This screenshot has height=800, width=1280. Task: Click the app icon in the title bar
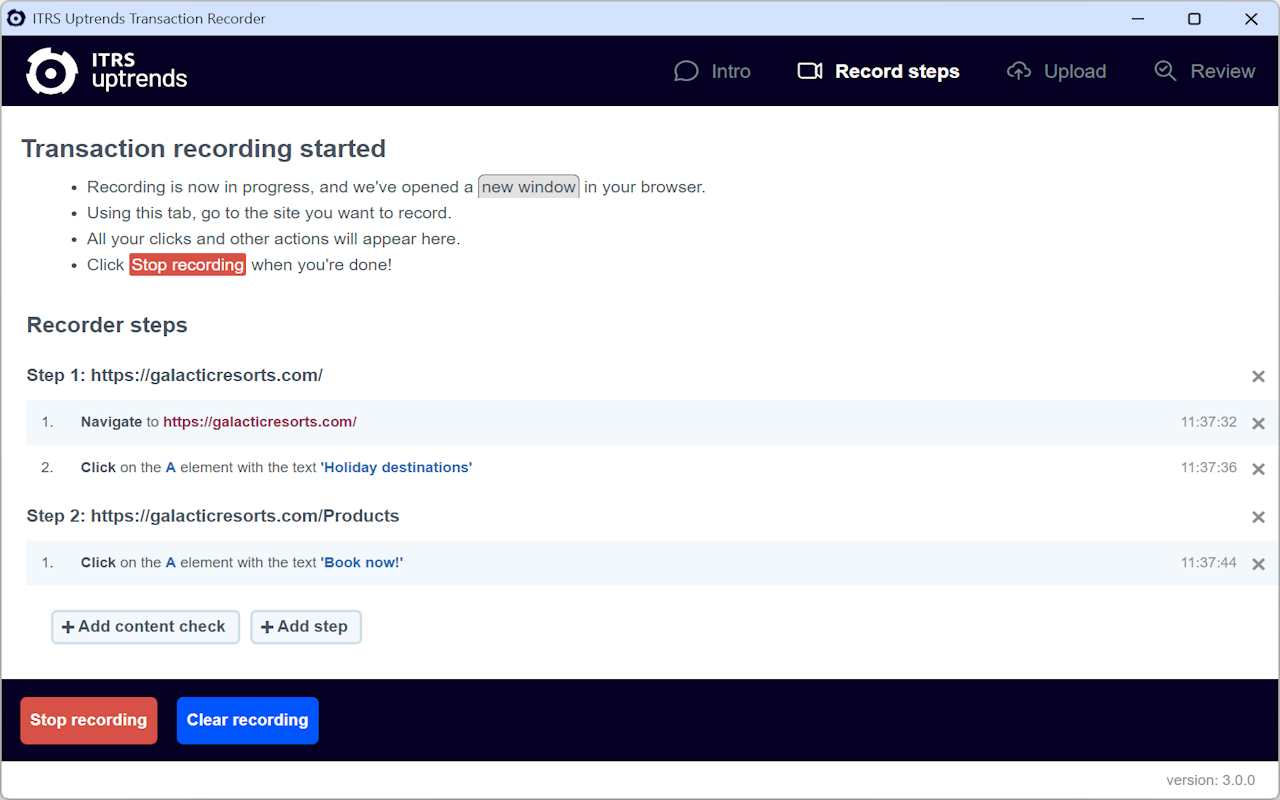[17, 18]
